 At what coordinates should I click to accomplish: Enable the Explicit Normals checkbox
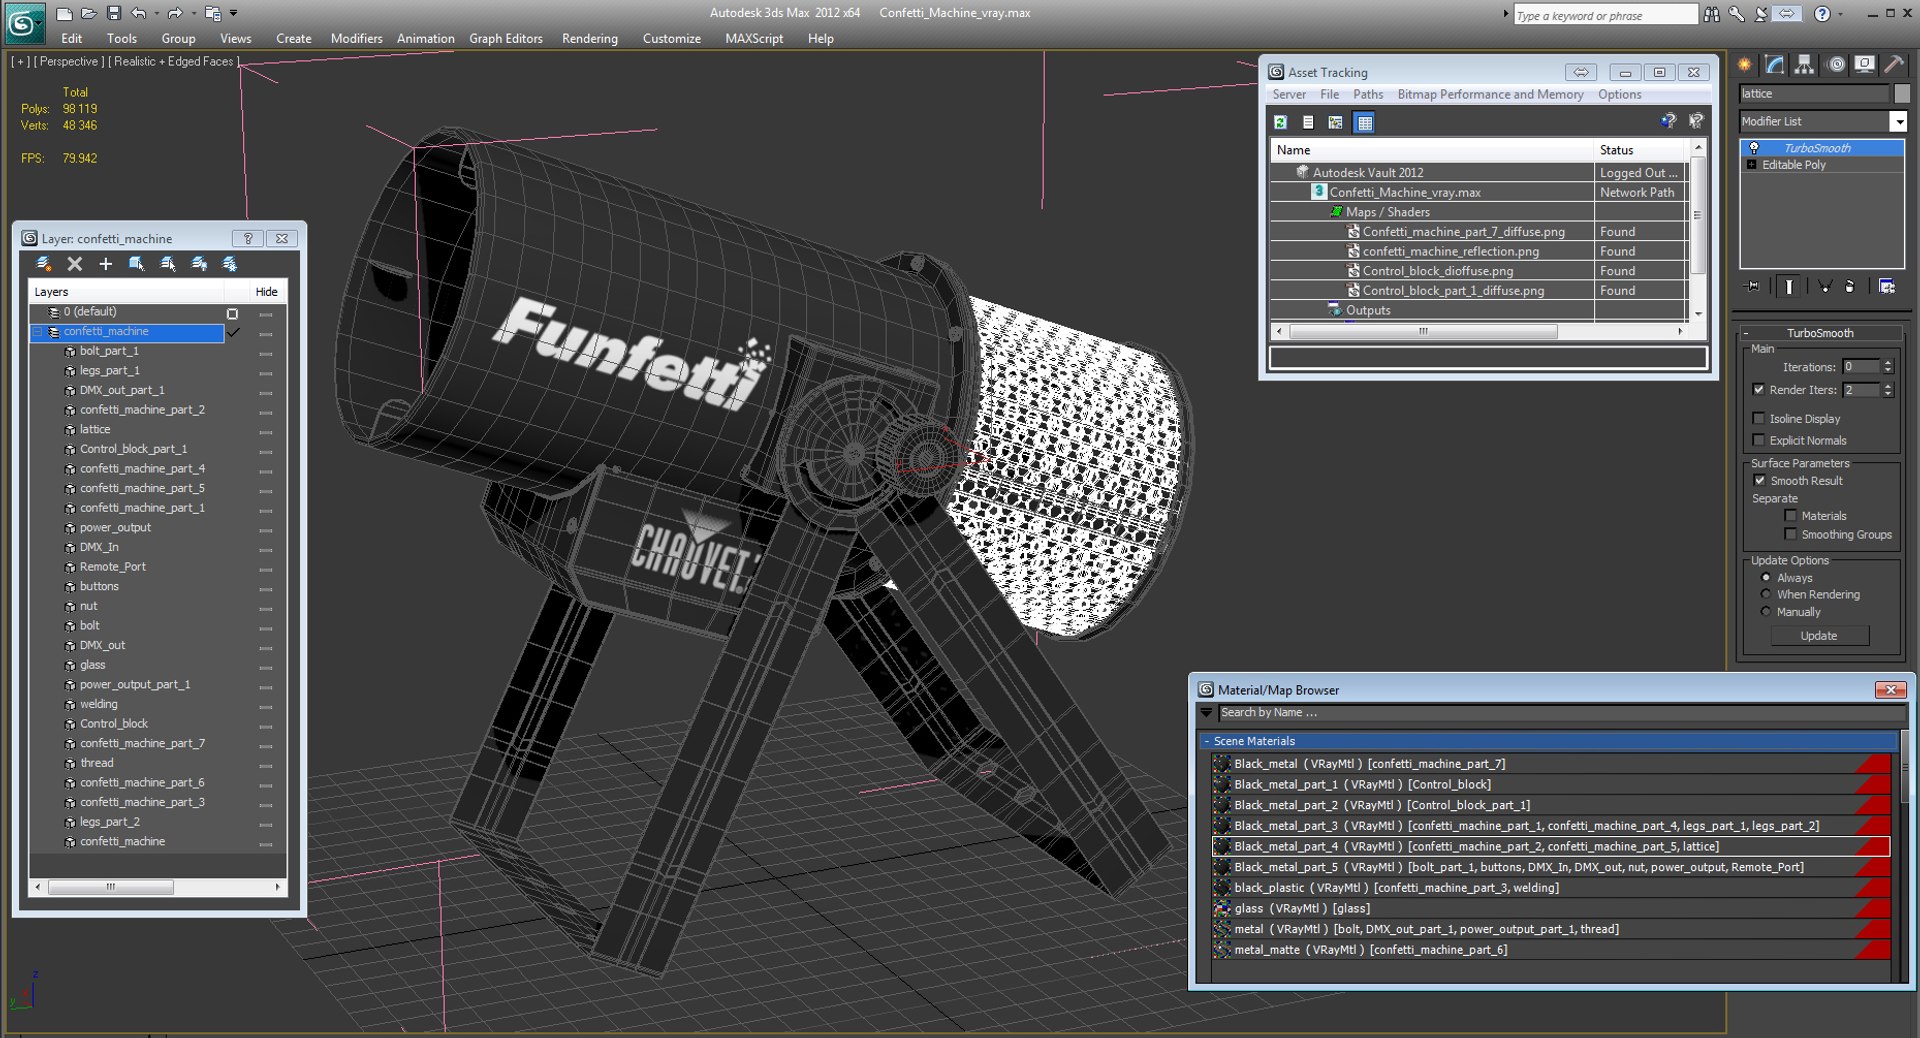point(1759,441)
